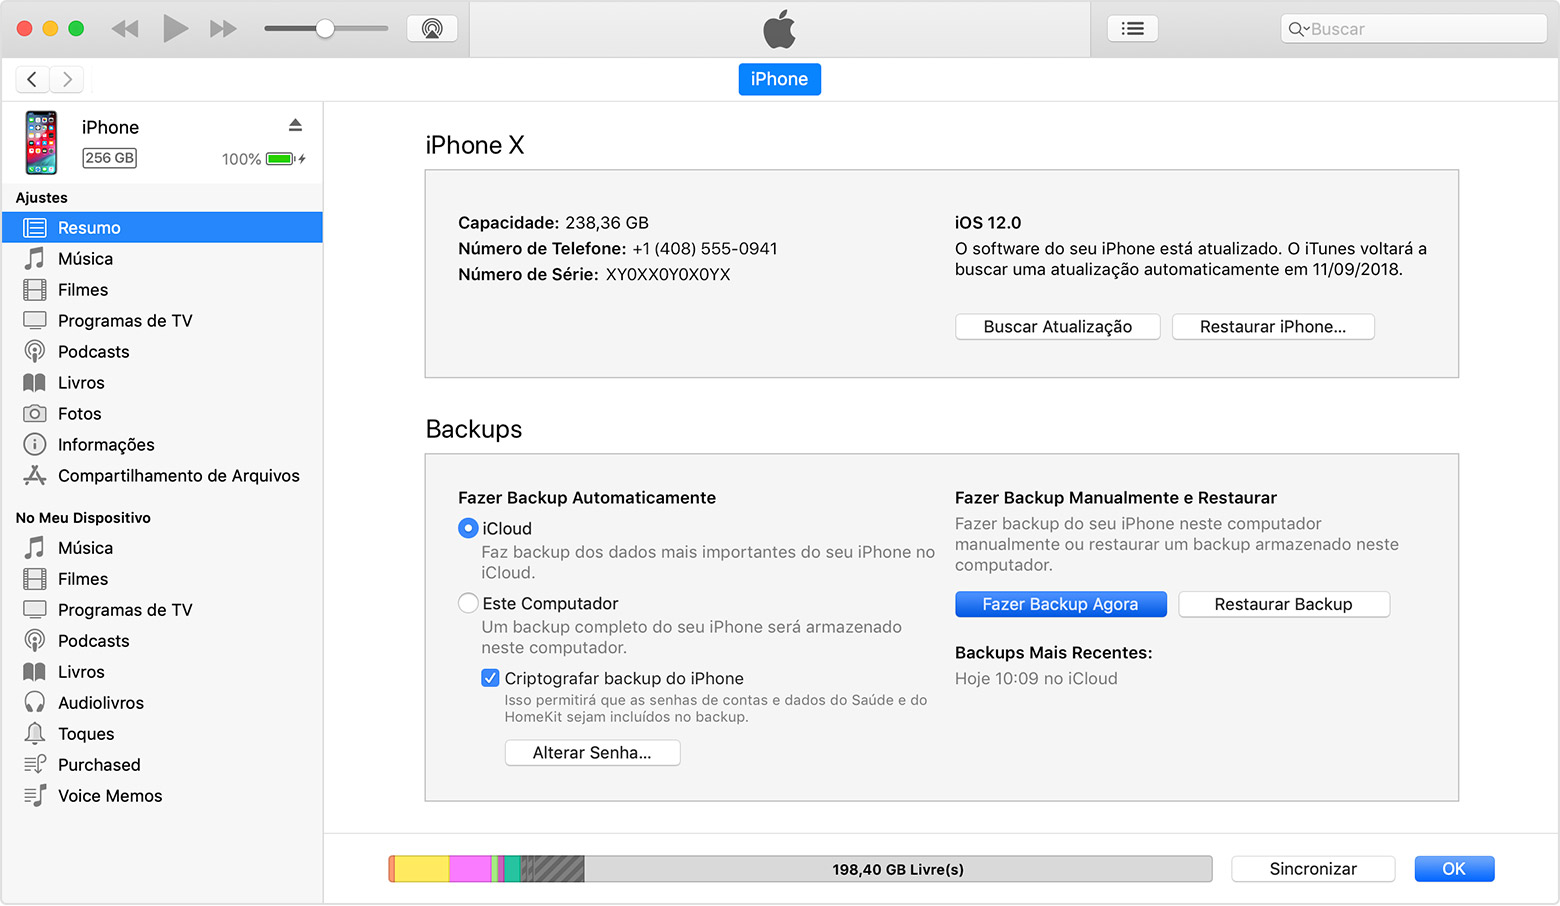Open Filmes under No Meu Dispositivo

tap(162, 579)
